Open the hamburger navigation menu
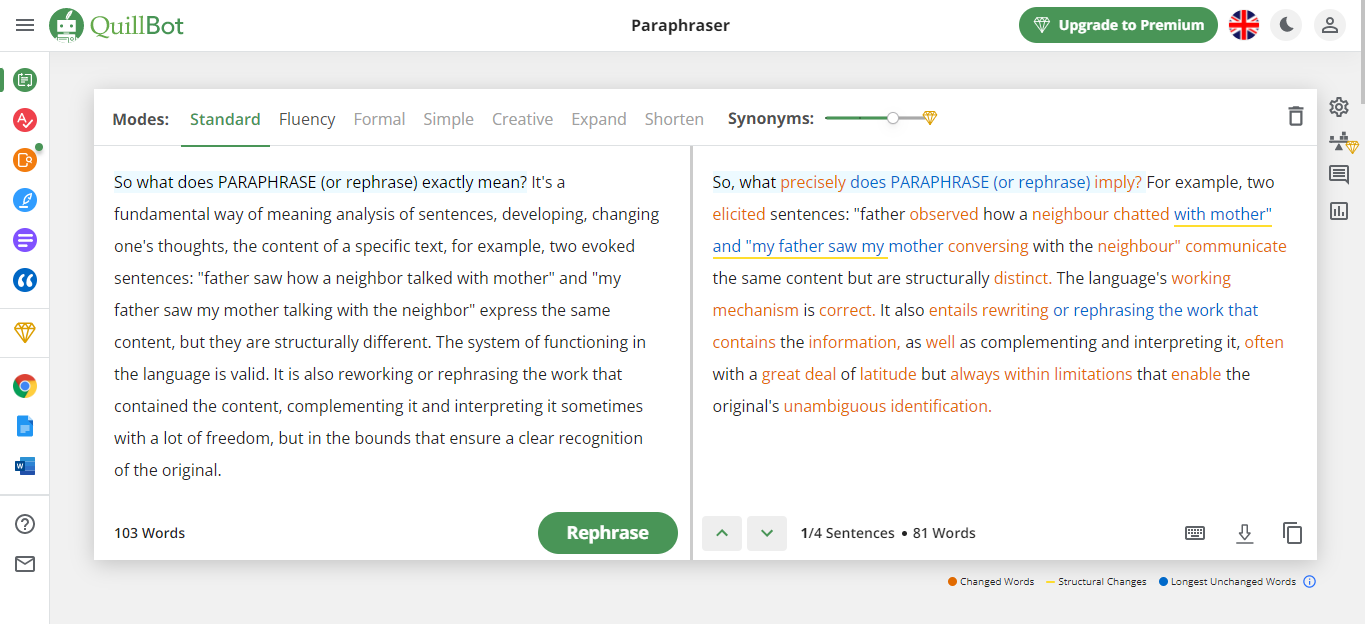The height and width of the screenshot is (624, 1365). 25,25
